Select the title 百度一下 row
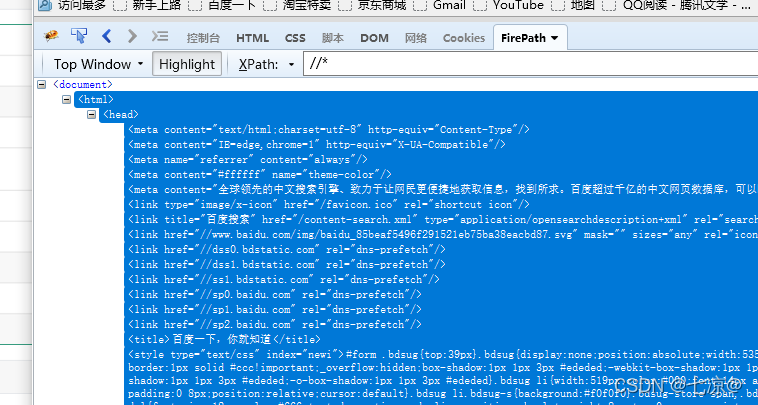The width and height of the screenshot is (758, 405). point(224,339)
